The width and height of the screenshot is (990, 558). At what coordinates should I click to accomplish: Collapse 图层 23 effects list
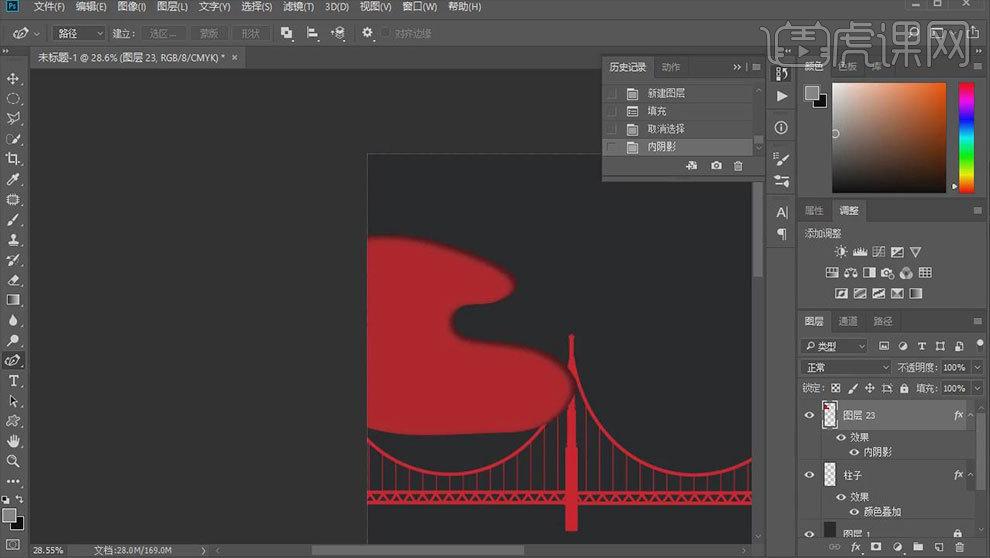click(x=971, y=415)
